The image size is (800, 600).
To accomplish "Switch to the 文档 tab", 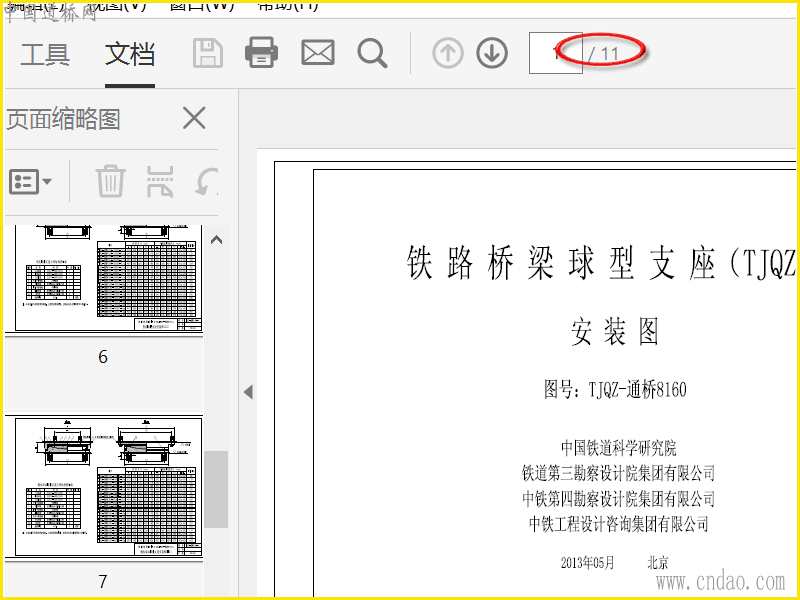I will [x=130, y=54].
